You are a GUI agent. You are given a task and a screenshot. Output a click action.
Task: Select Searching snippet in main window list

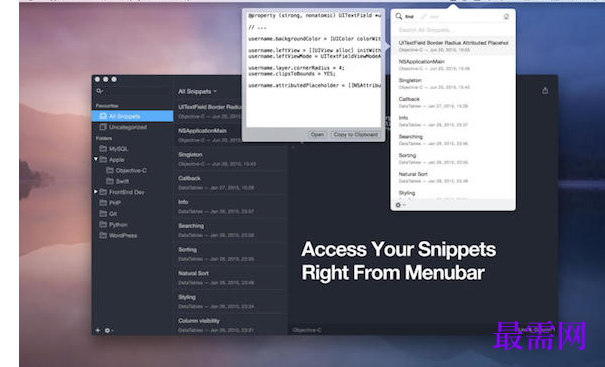(x=231, y=230)
